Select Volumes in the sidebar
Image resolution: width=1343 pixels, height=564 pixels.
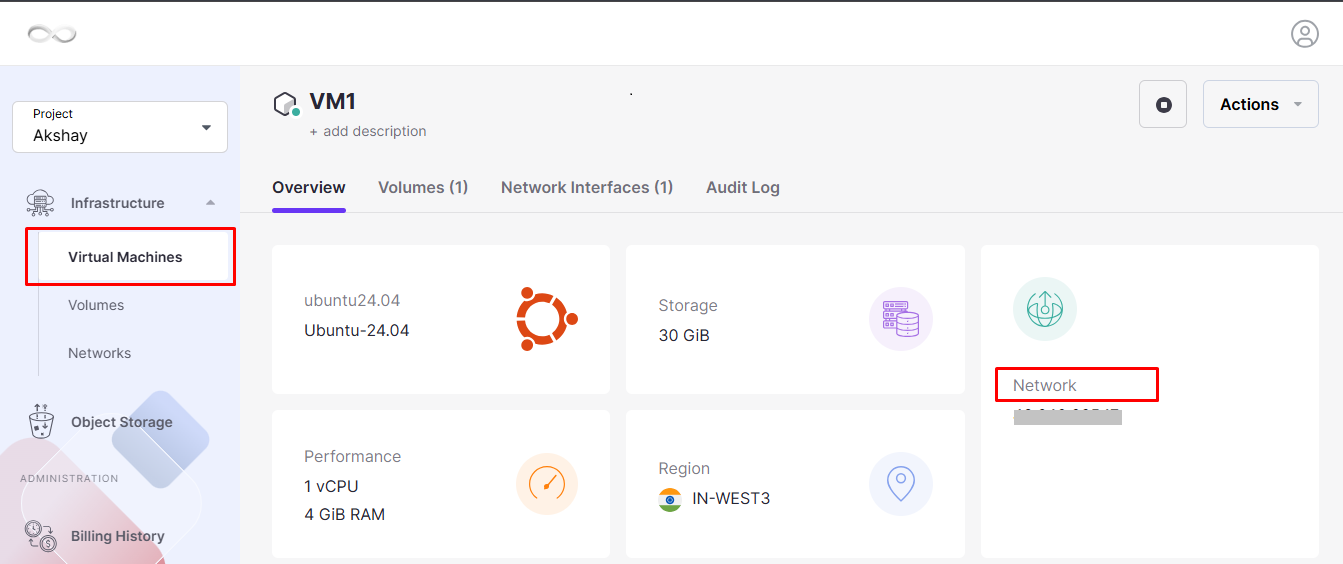(x=96, y=305)
